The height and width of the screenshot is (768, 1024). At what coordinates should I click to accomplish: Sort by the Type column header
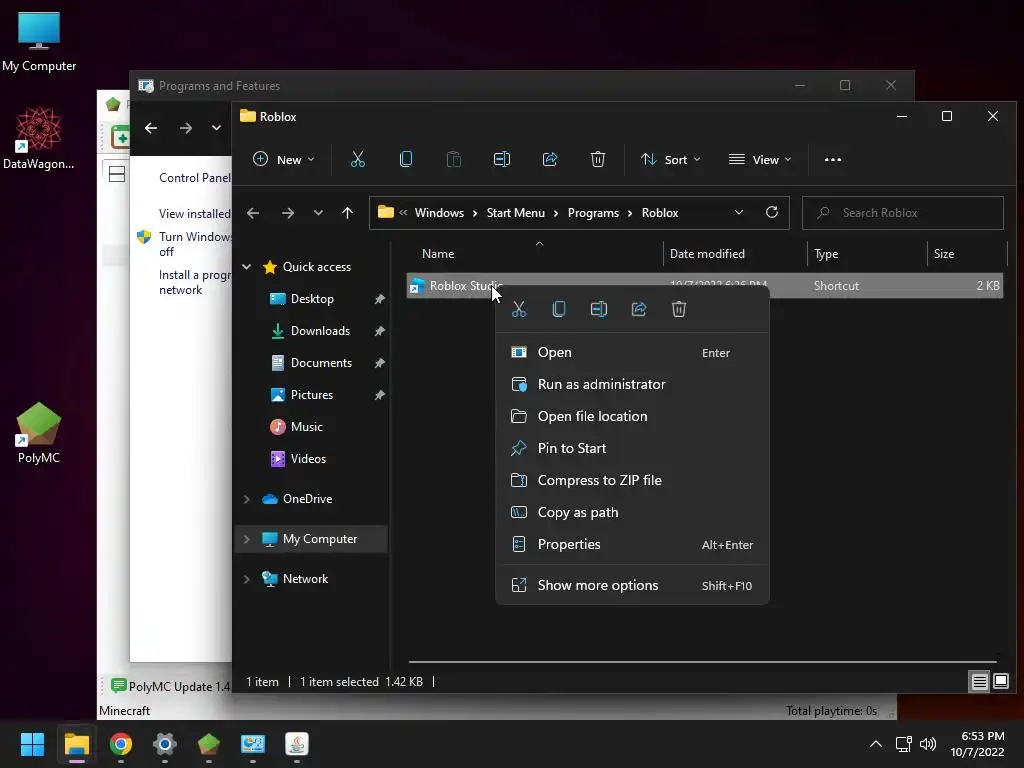[867, 254]
